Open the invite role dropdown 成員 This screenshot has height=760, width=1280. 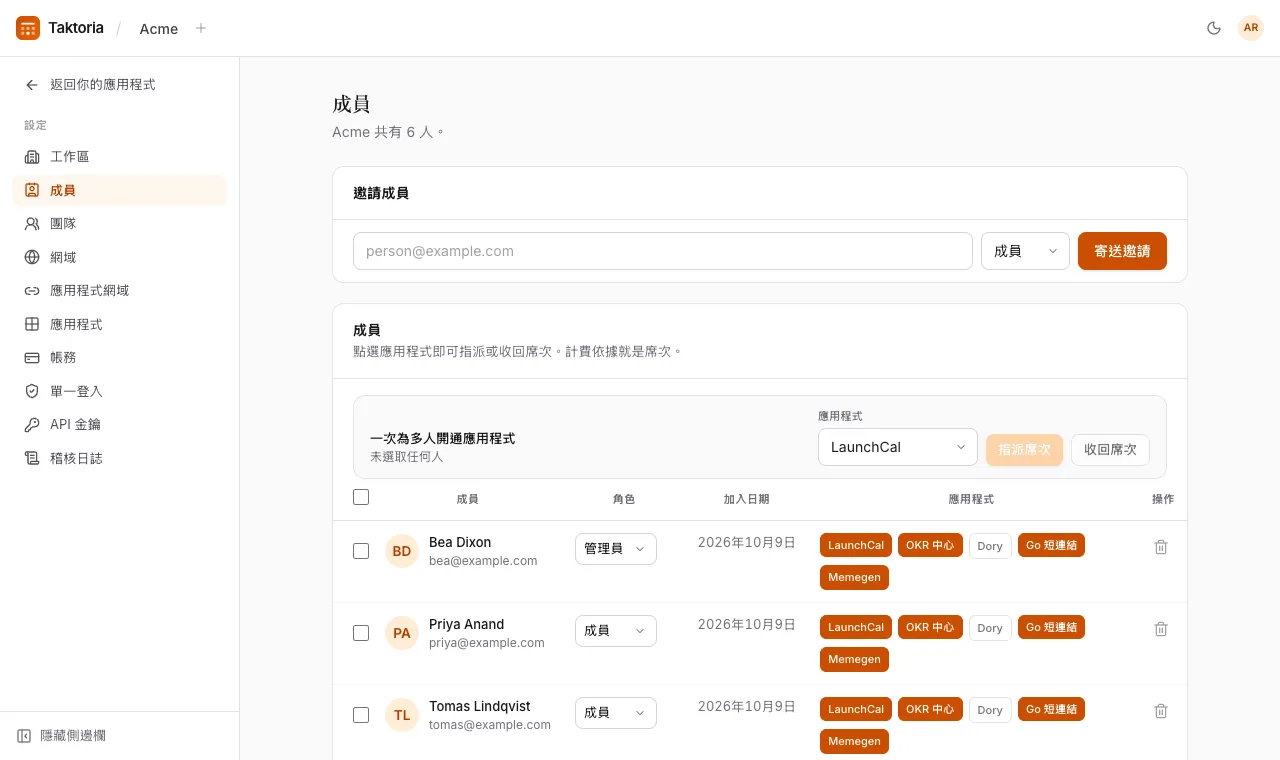tap(1025, 251)
